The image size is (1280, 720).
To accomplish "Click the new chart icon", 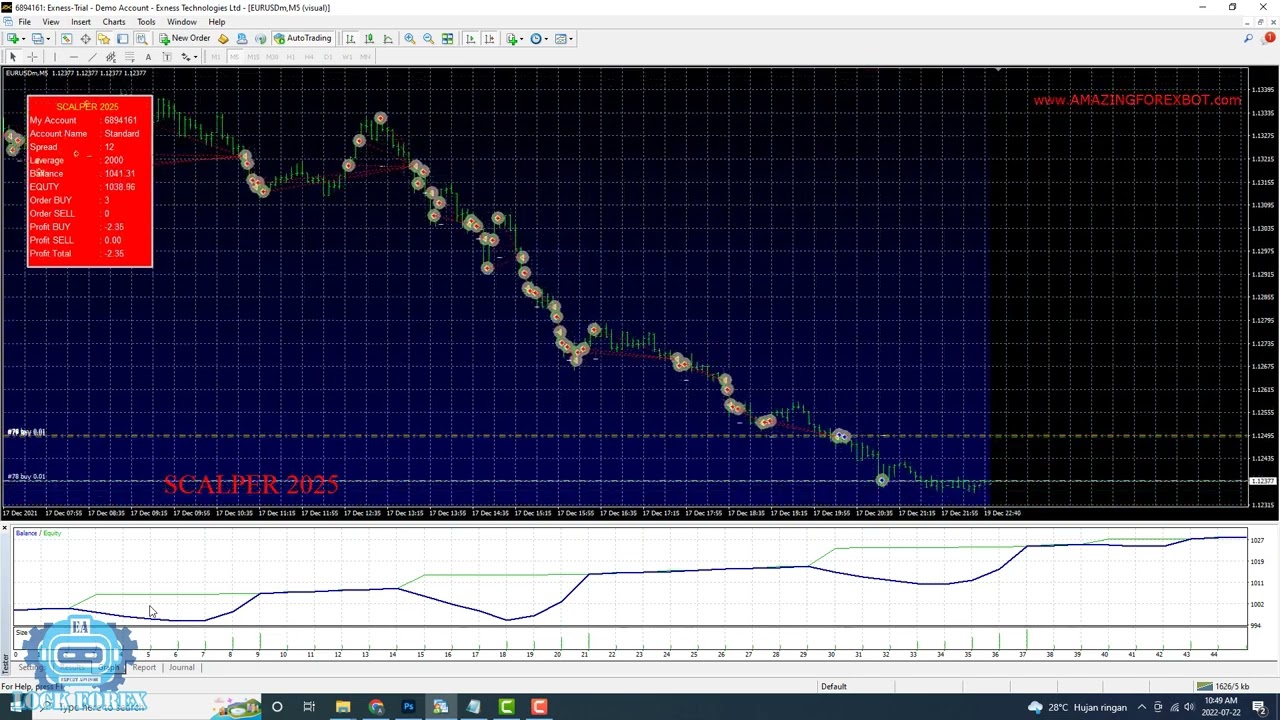I will tap(13, 38).
